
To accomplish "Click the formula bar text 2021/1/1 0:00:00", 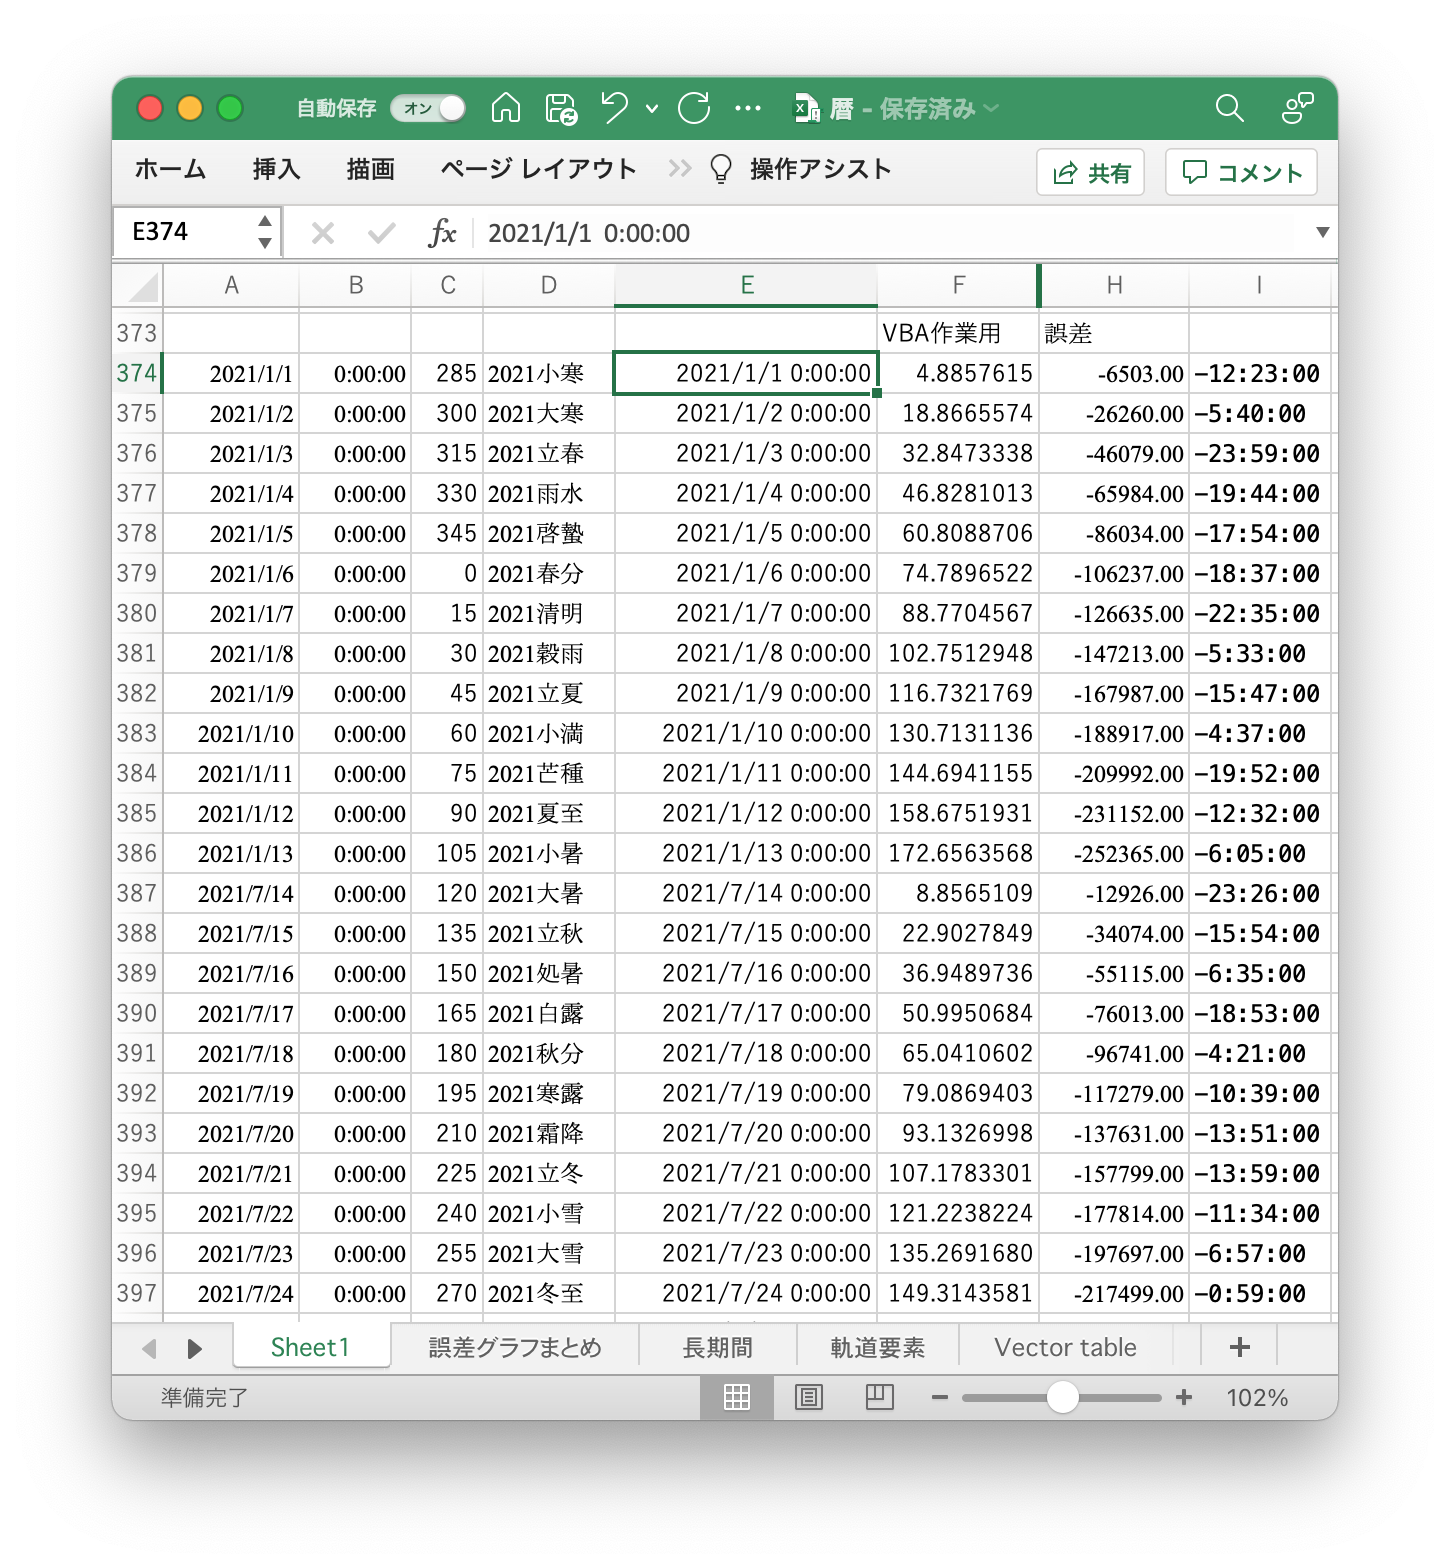I will [589, 233].
